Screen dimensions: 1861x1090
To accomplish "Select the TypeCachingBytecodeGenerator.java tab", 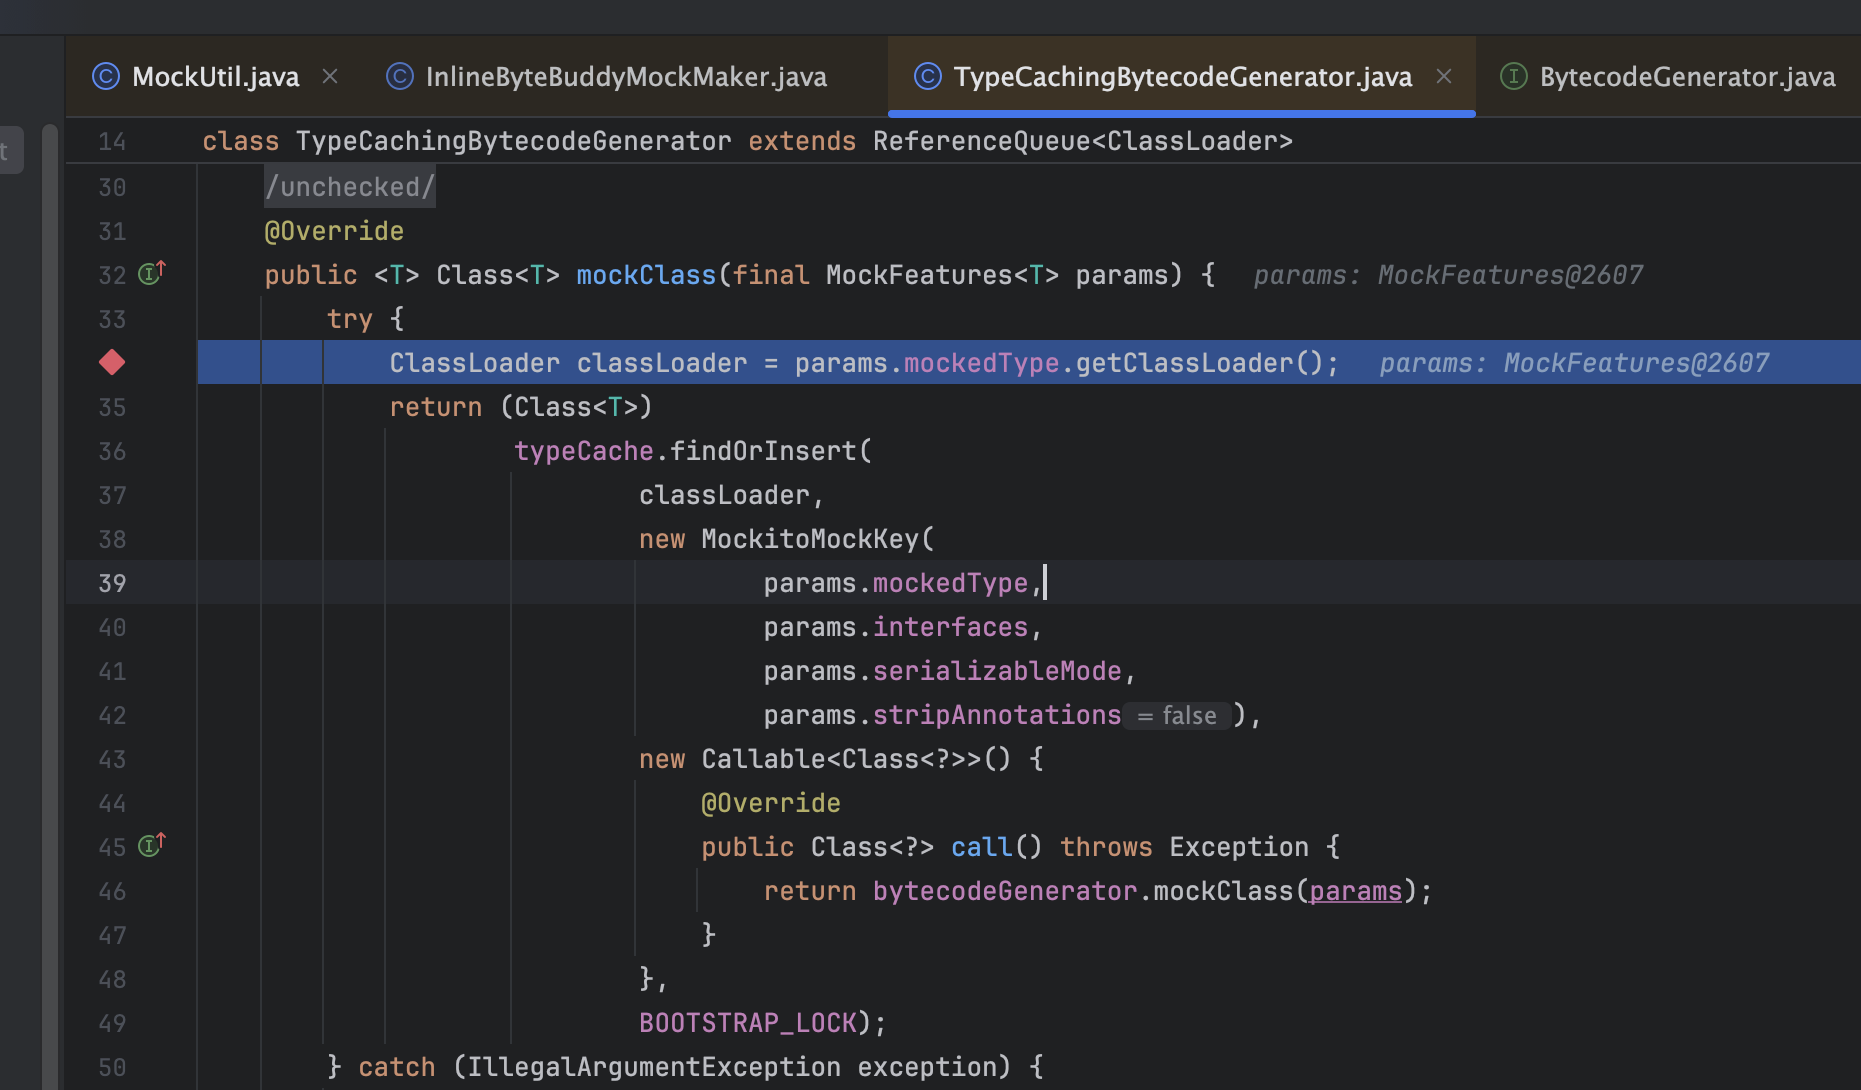I will [x=1182, y=77].
